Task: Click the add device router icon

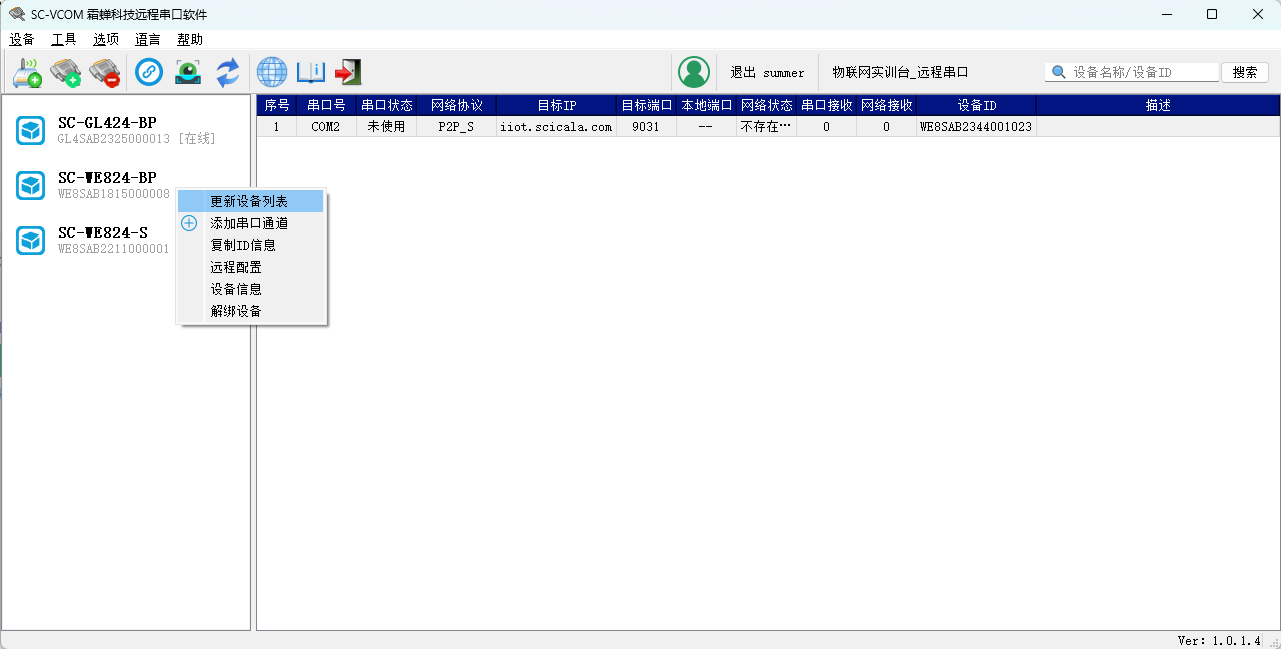Action: click(x=27, y=72)
